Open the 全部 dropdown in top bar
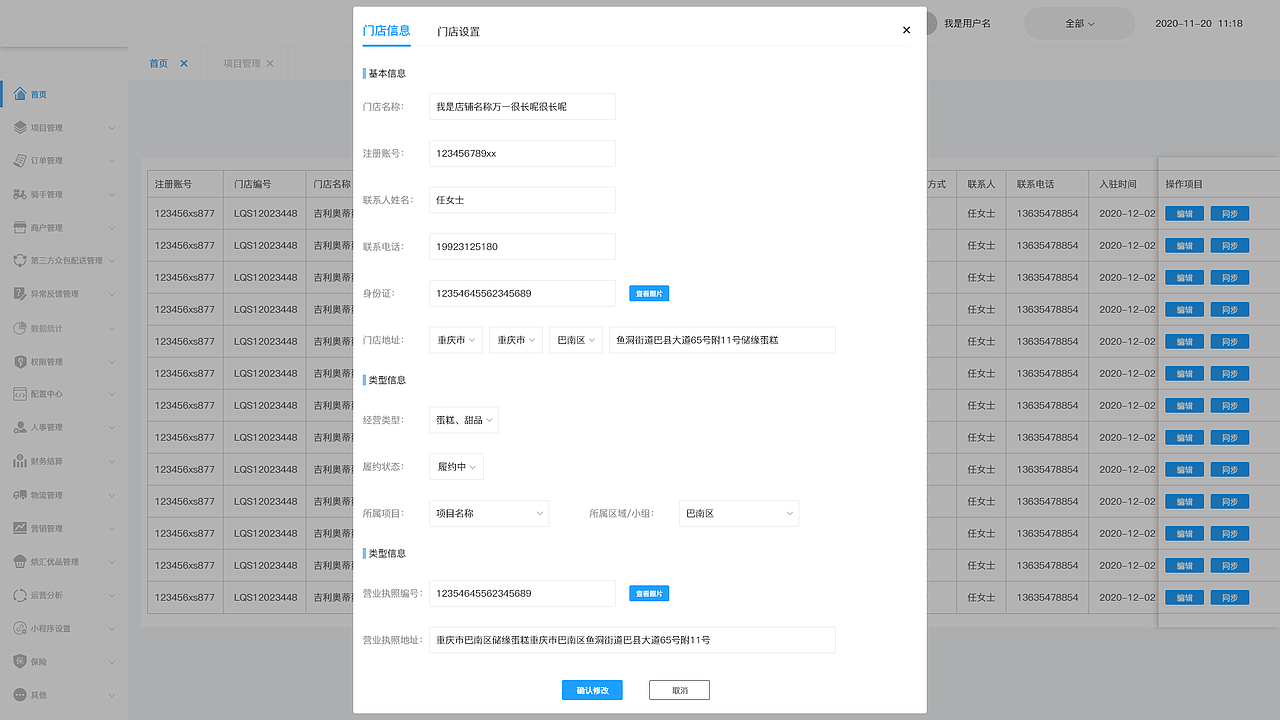Viewport: 1280px width, 720px height. coord(1080,23)
